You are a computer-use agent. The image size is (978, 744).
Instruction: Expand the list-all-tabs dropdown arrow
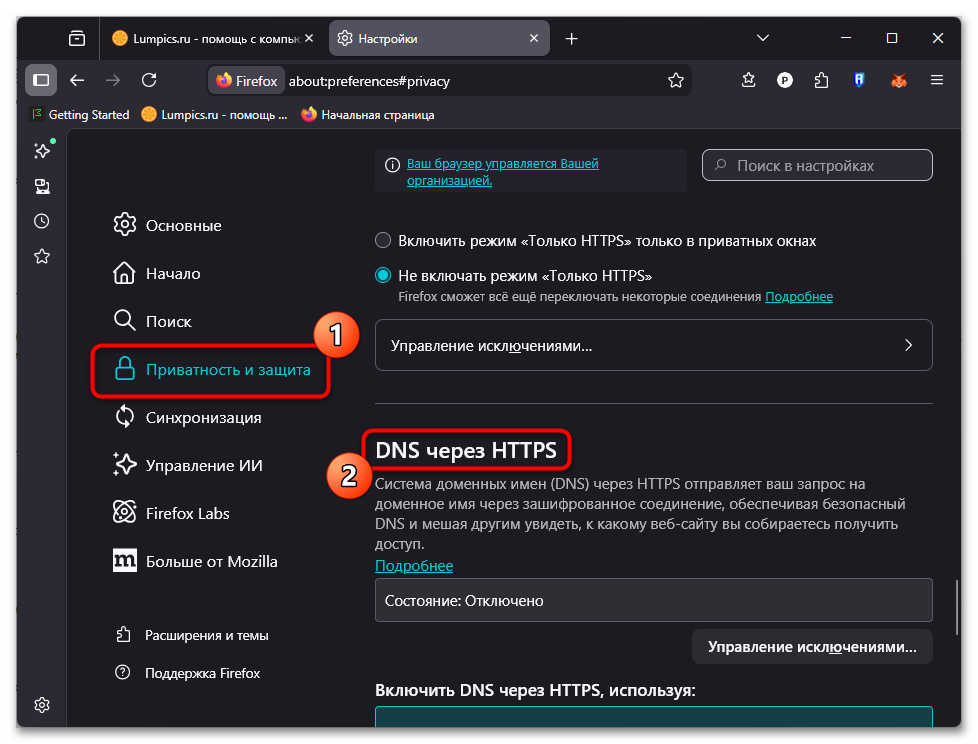pyautogui.click(x=763, y=39)
